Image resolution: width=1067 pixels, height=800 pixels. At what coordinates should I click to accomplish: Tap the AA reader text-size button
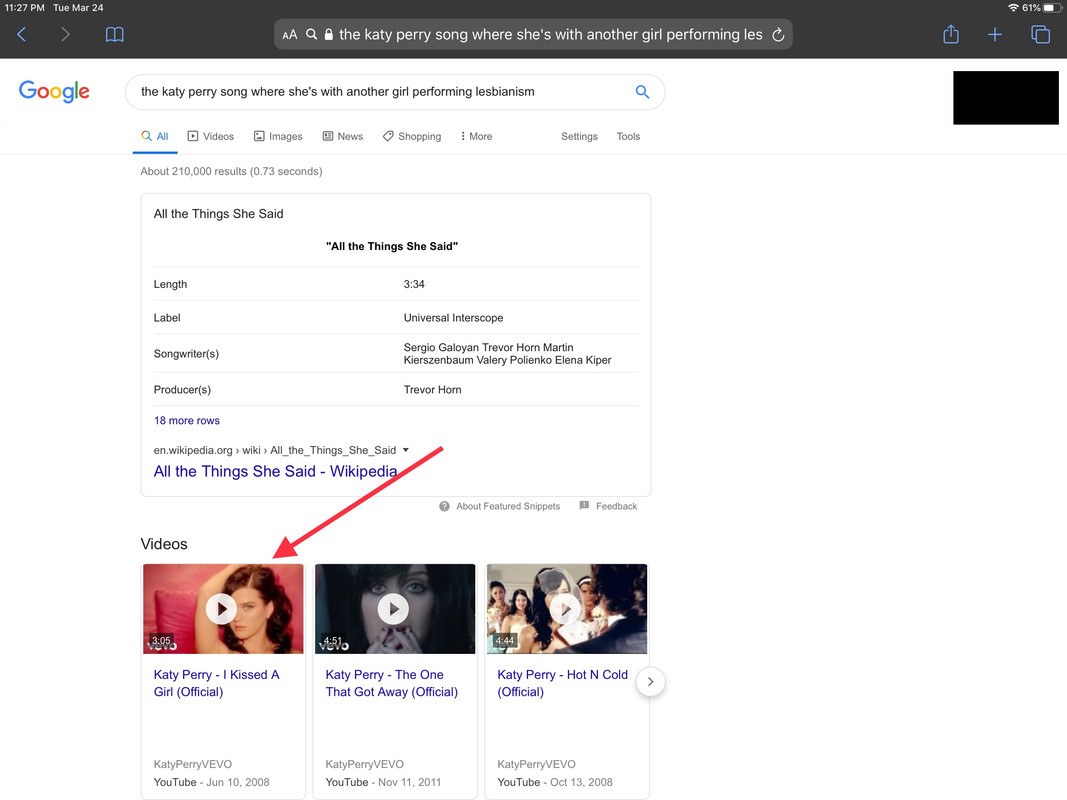[x=290, y=35]
